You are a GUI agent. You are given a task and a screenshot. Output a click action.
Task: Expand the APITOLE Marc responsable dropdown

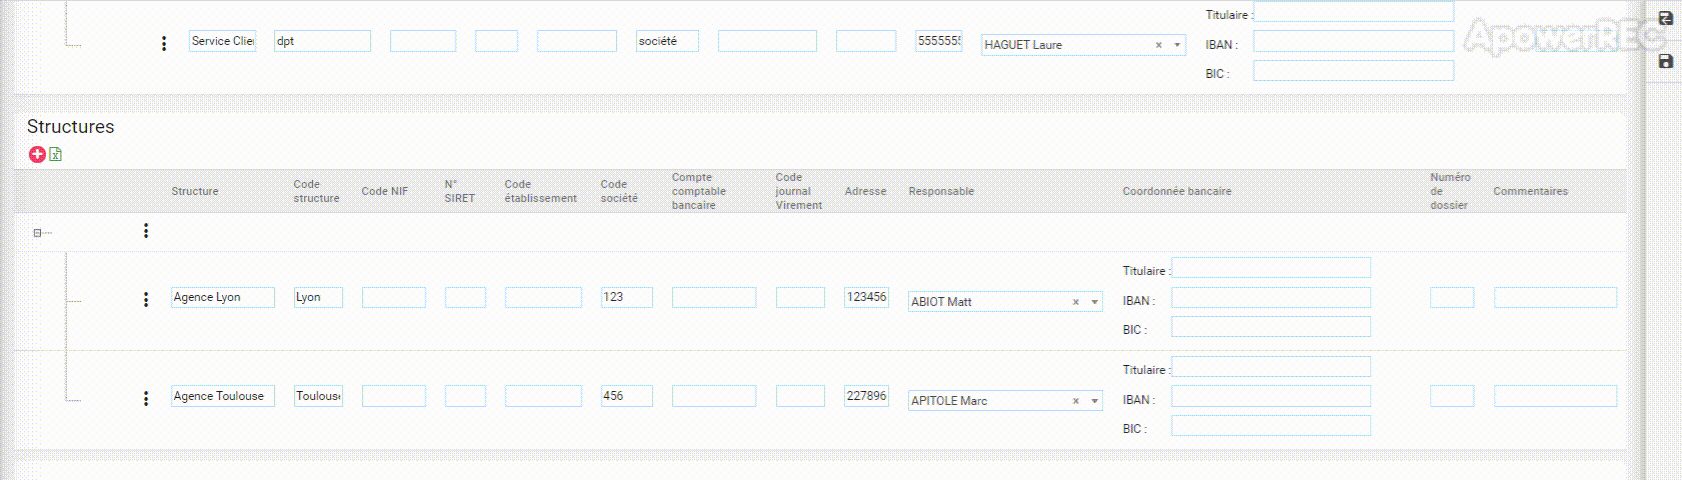click(x=1095, y=401)
